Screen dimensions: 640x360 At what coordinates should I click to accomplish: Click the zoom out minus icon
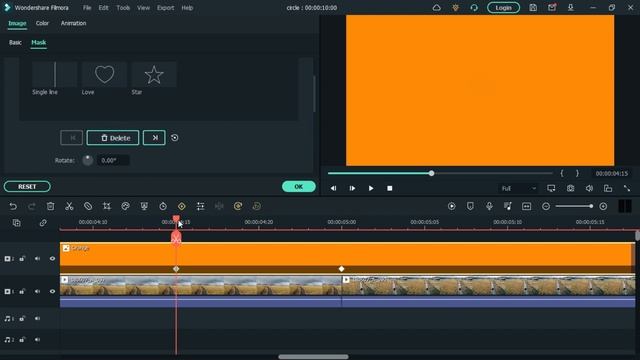(x=546, y=206)
